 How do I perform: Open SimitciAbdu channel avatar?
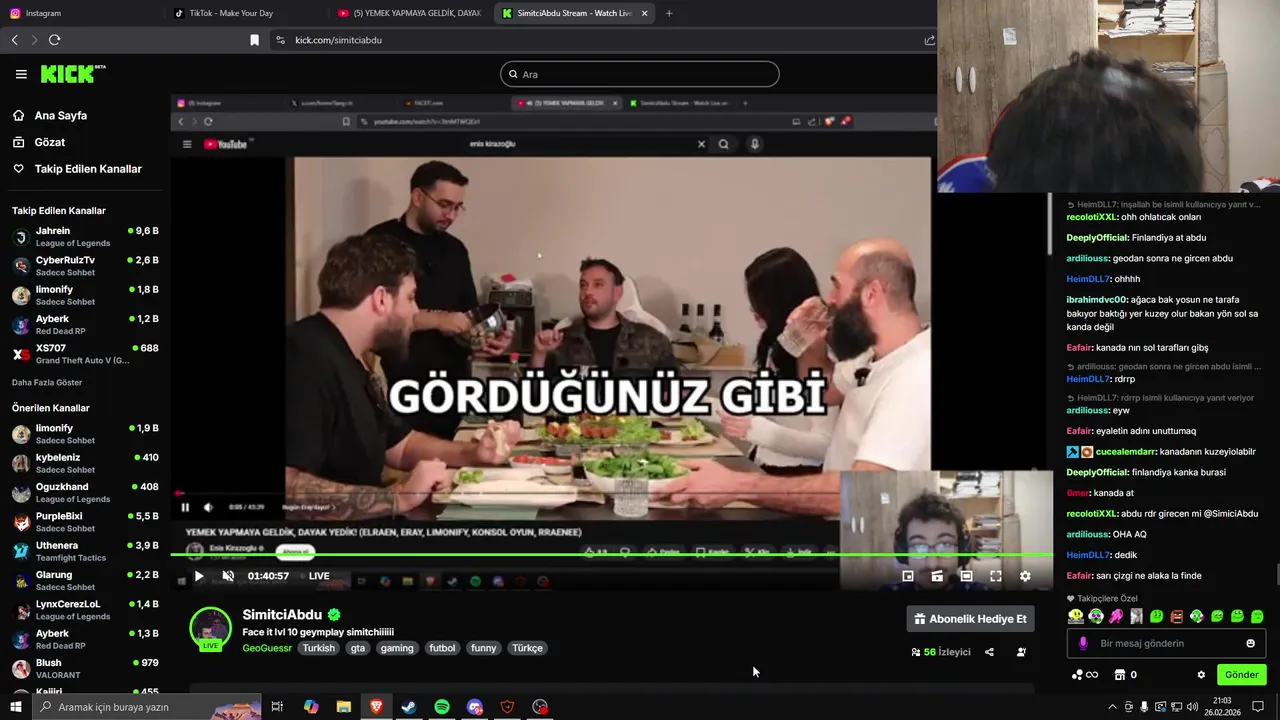210,628
